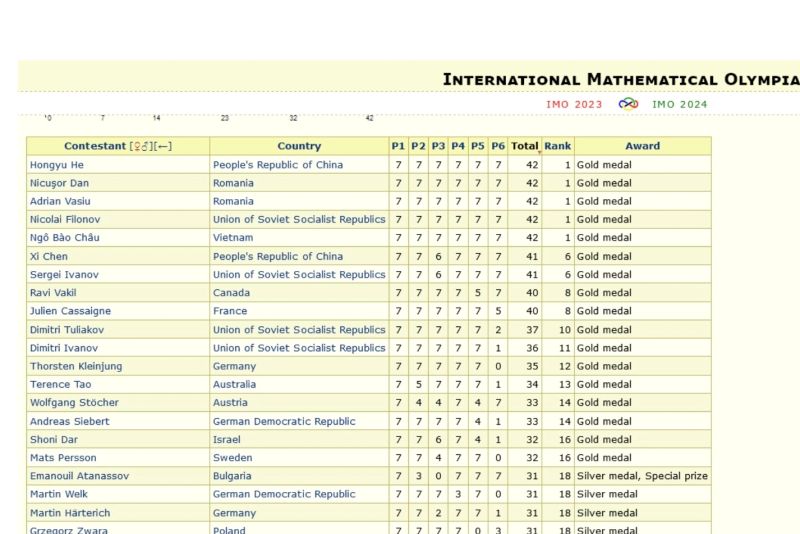800x534 pixels.
Task: Open the Vietnam country page
Action: click(x=233, y=238)
